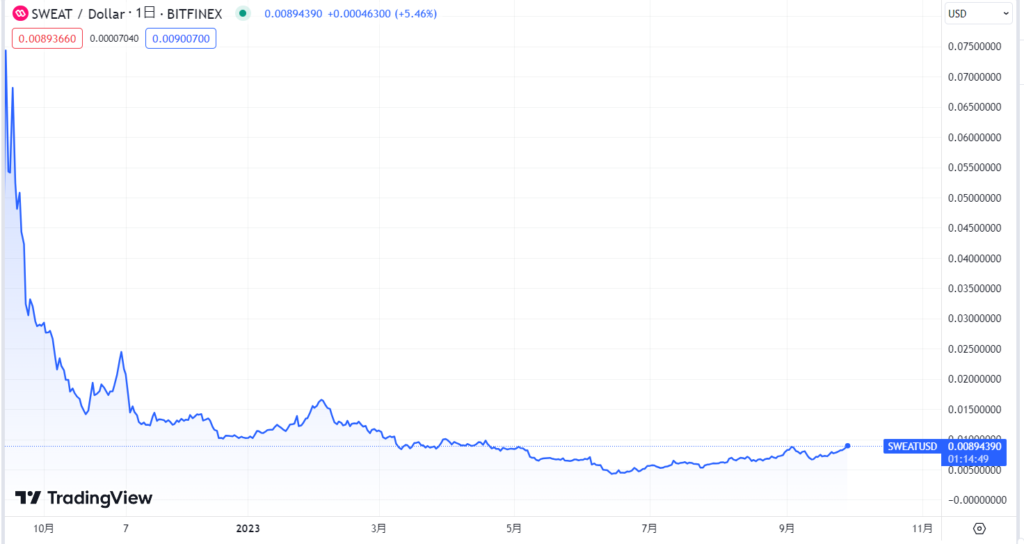Click the green market status dot
This screenshot has height=544, width=1024.
242,14
